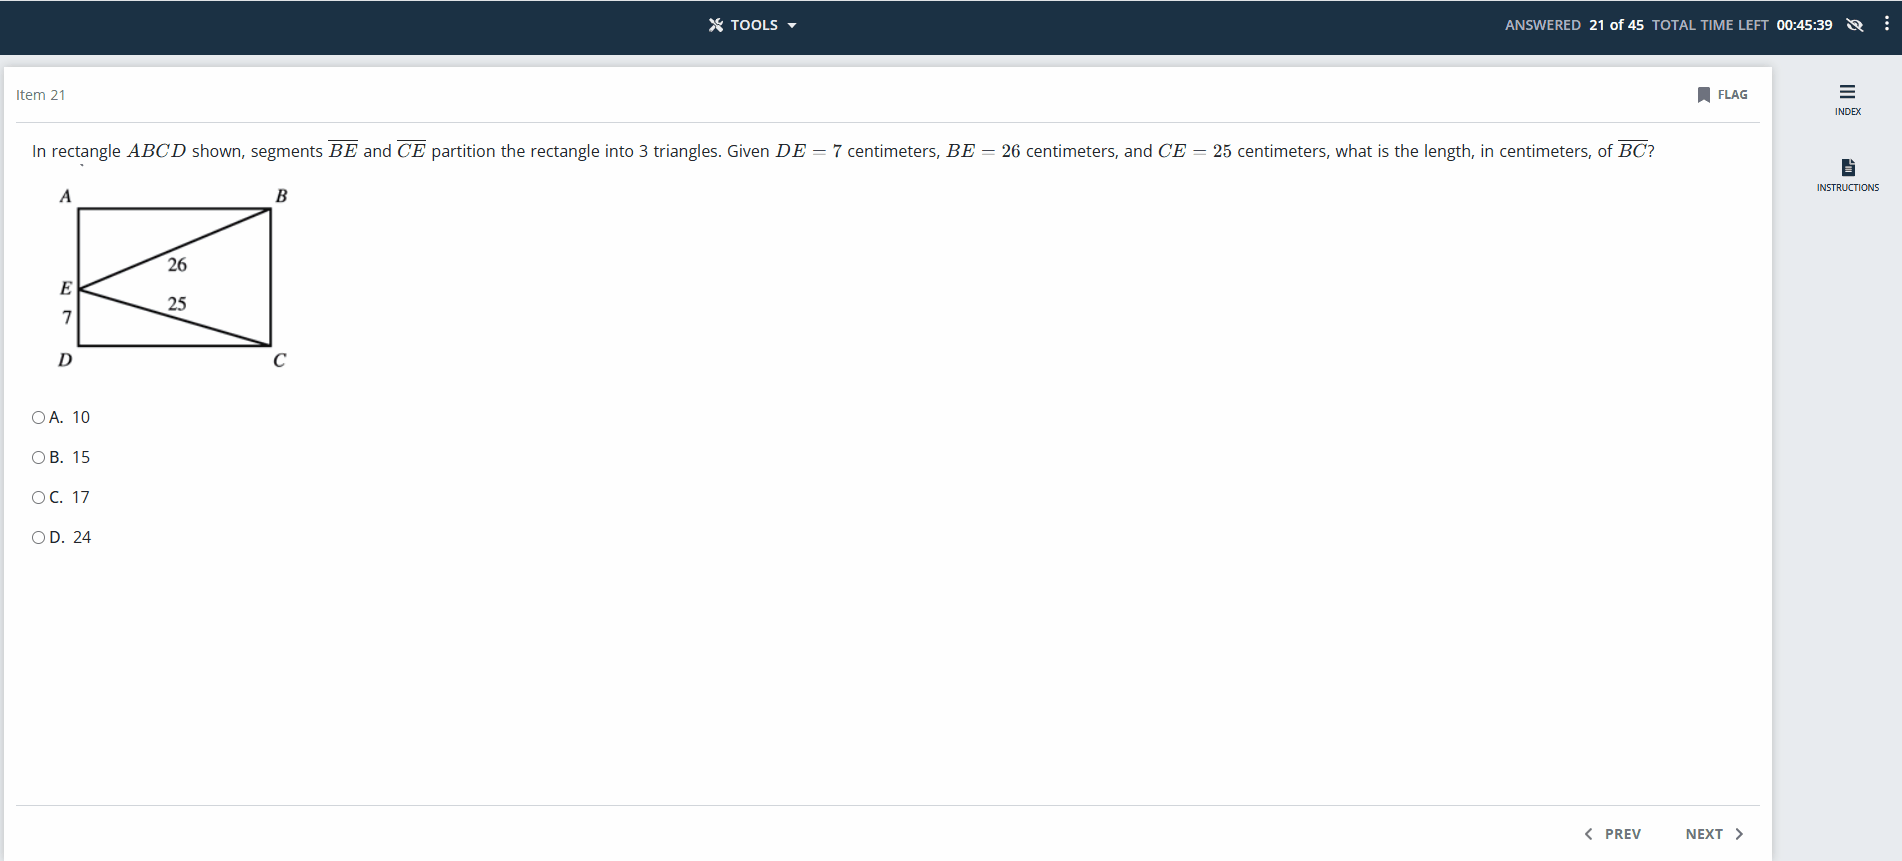The image size is (1902, 861).
Task: Click the answered 21 of 45 counter
Action: [1574, 25]
